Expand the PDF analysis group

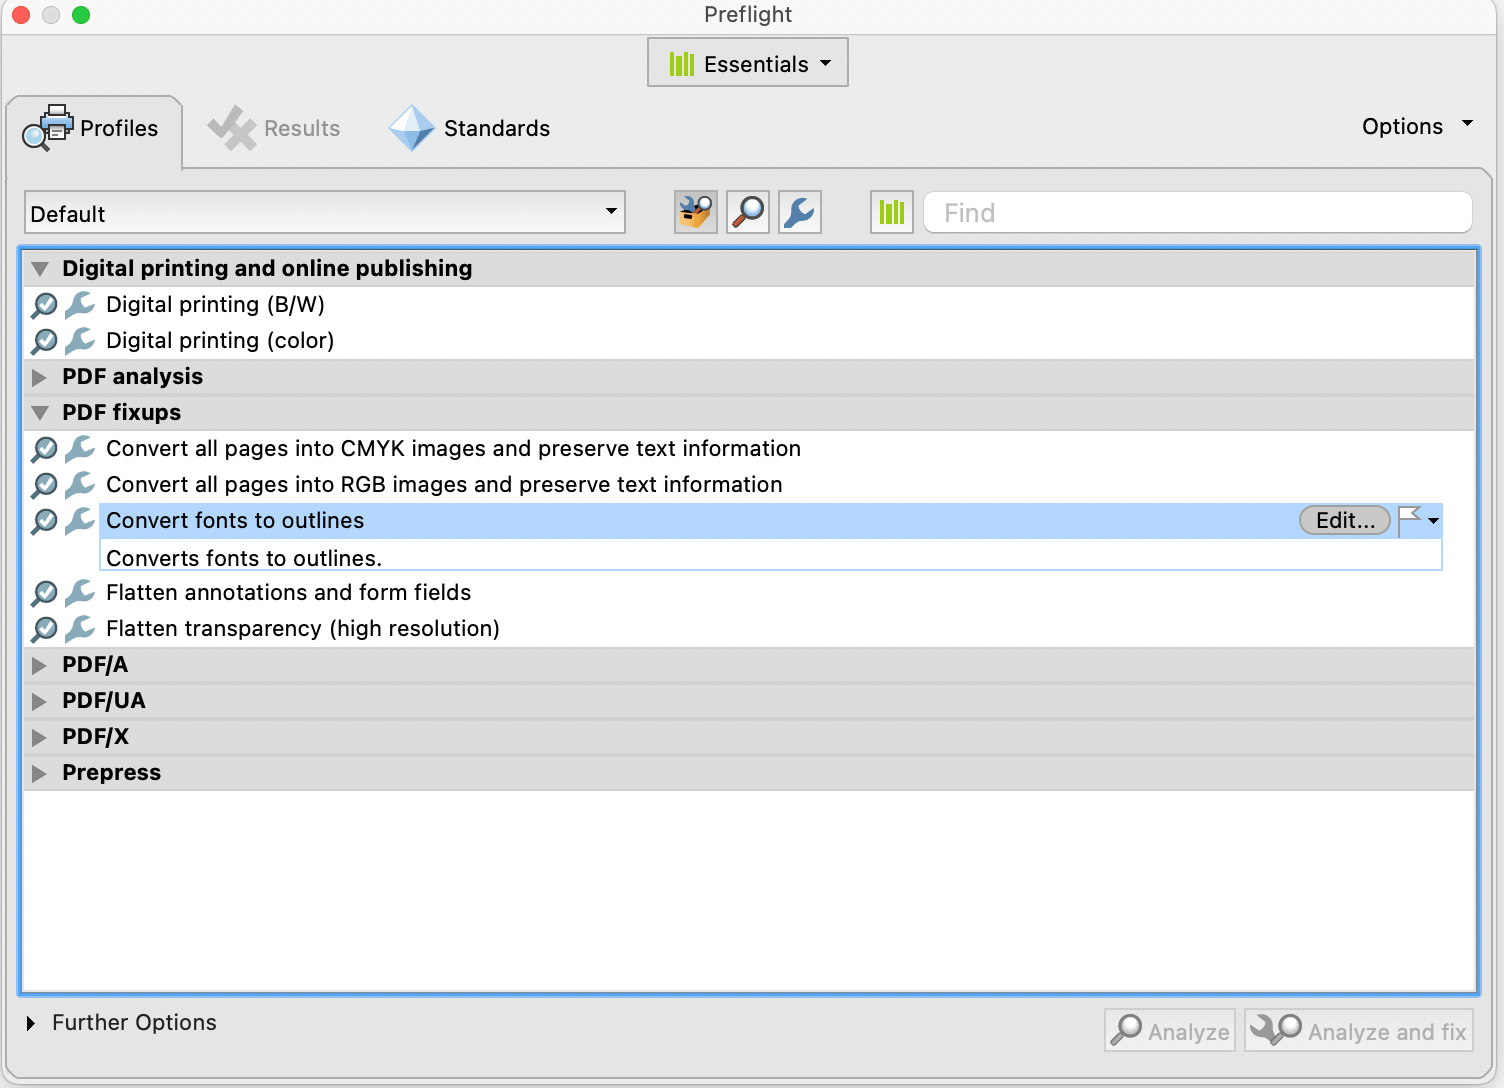tap(39, 377)
